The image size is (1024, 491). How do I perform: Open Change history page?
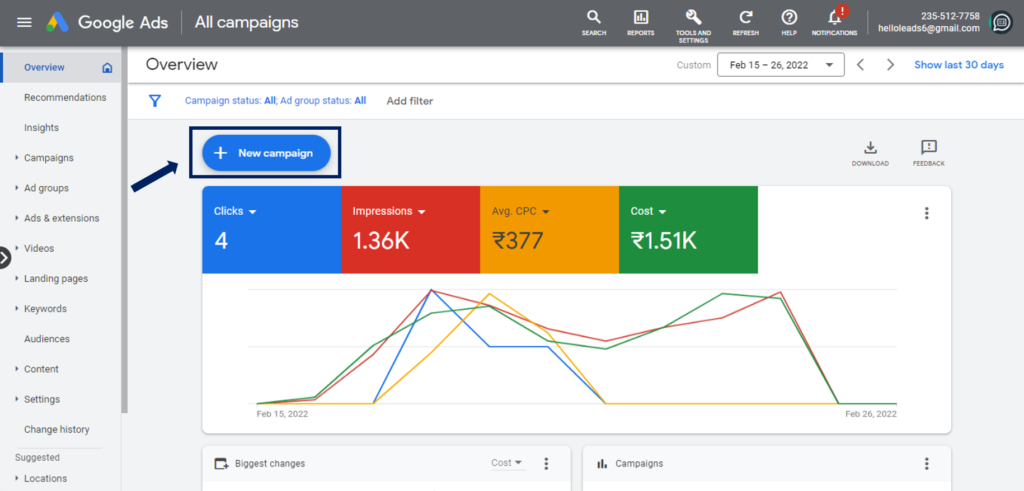(x=57, y=430)
